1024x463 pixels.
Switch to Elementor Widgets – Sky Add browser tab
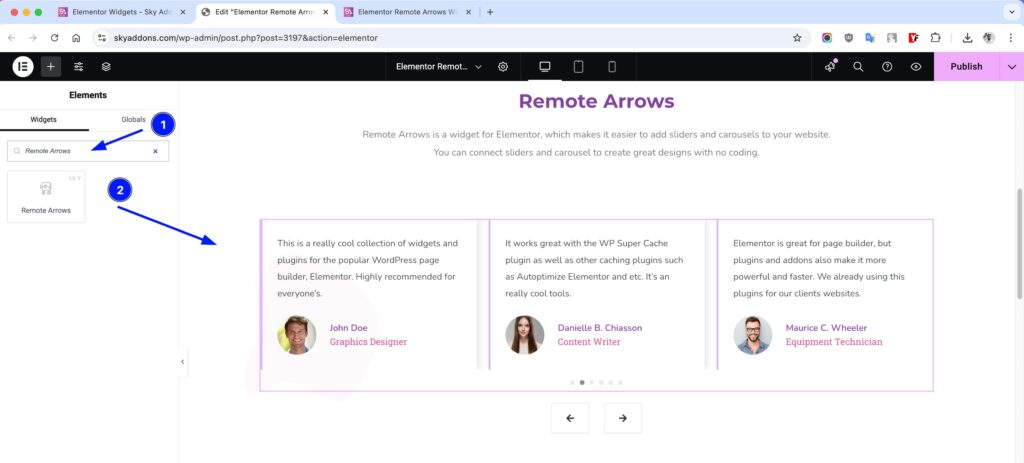pos(123,12)
